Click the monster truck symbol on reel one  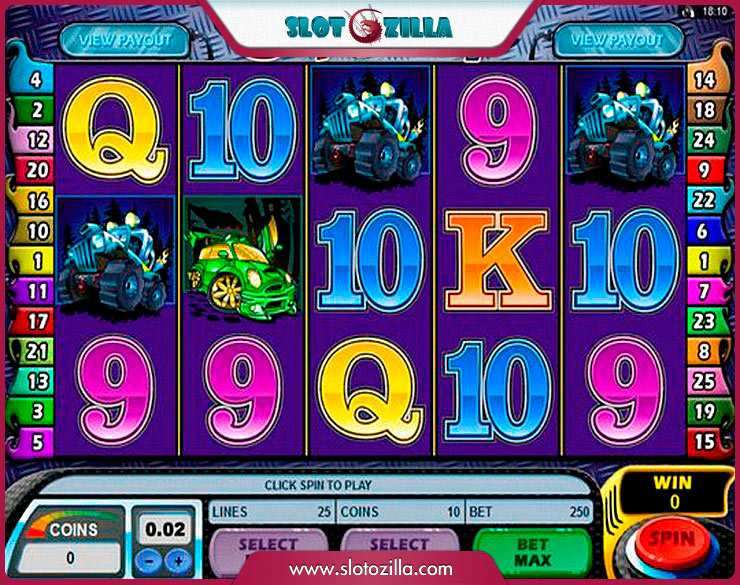[116, 259]
